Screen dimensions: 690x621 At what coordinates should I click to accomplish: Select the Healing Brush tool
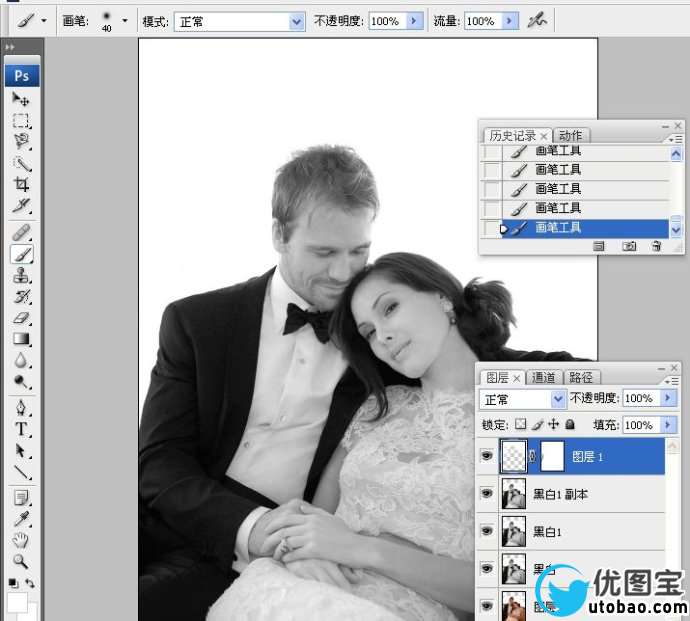click(21, 233)
